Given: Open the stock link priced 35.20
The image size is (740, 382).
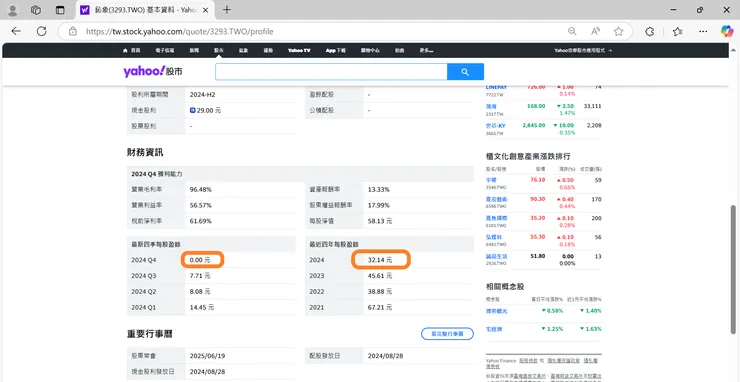Looking at the screenshot, I should (x=495, y=218).
